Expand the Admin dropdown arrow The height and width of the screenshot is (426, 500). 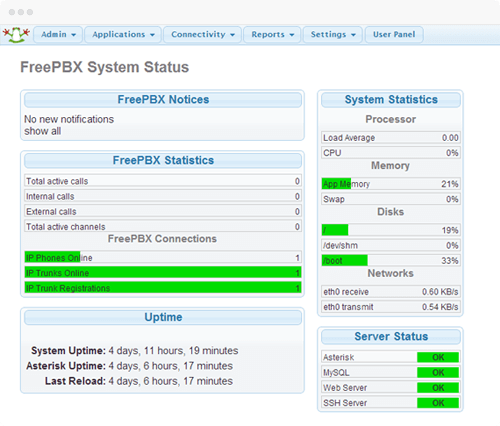click(x=74, y=35)
